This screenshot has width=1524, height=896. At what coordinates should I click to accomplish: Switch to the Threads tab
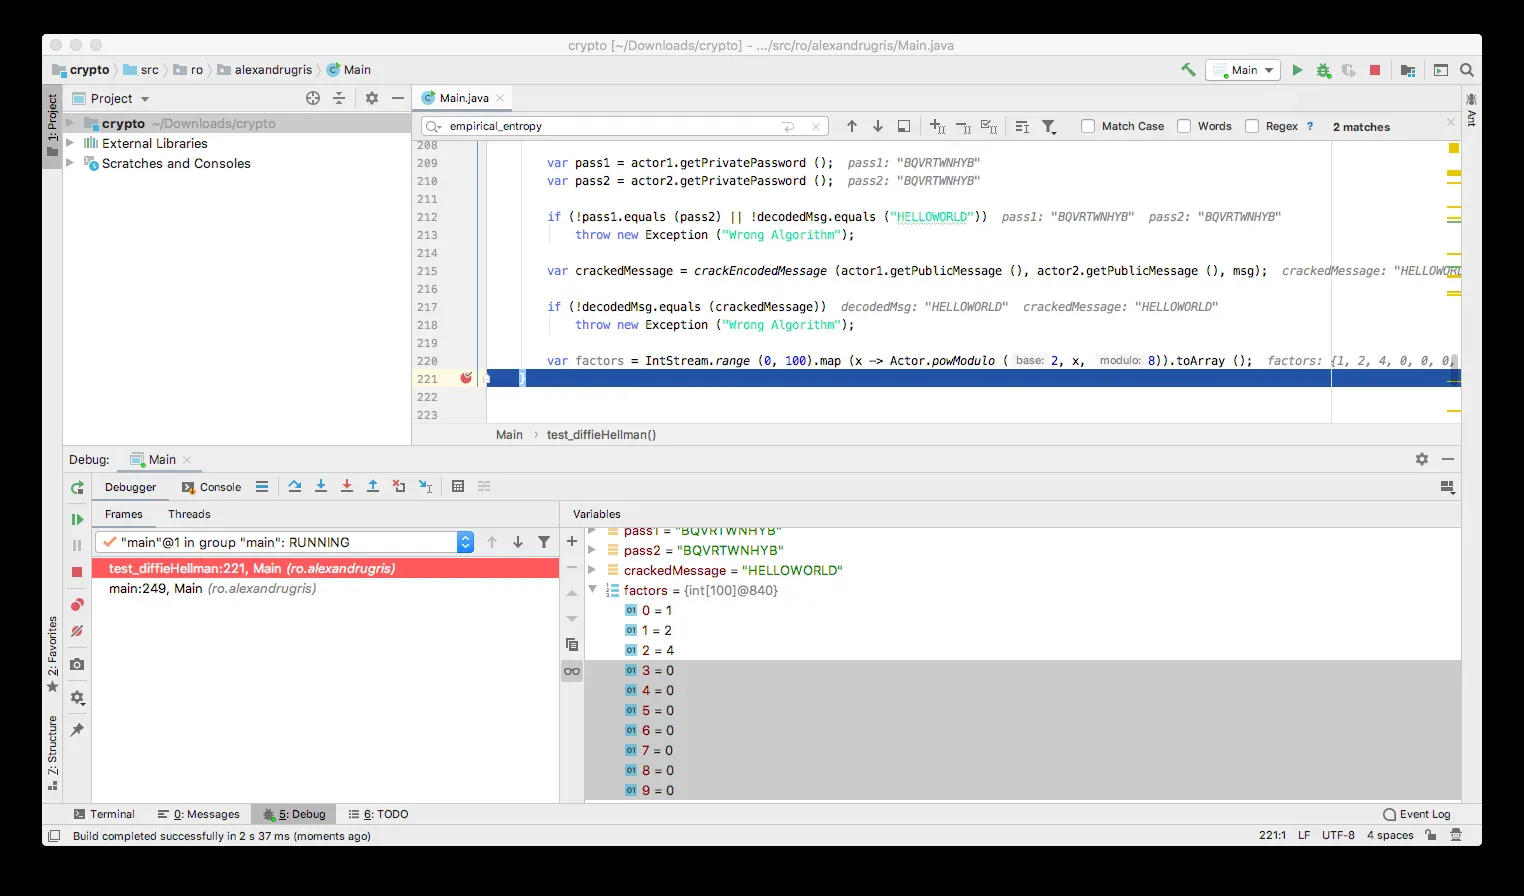tap(189, 514)
